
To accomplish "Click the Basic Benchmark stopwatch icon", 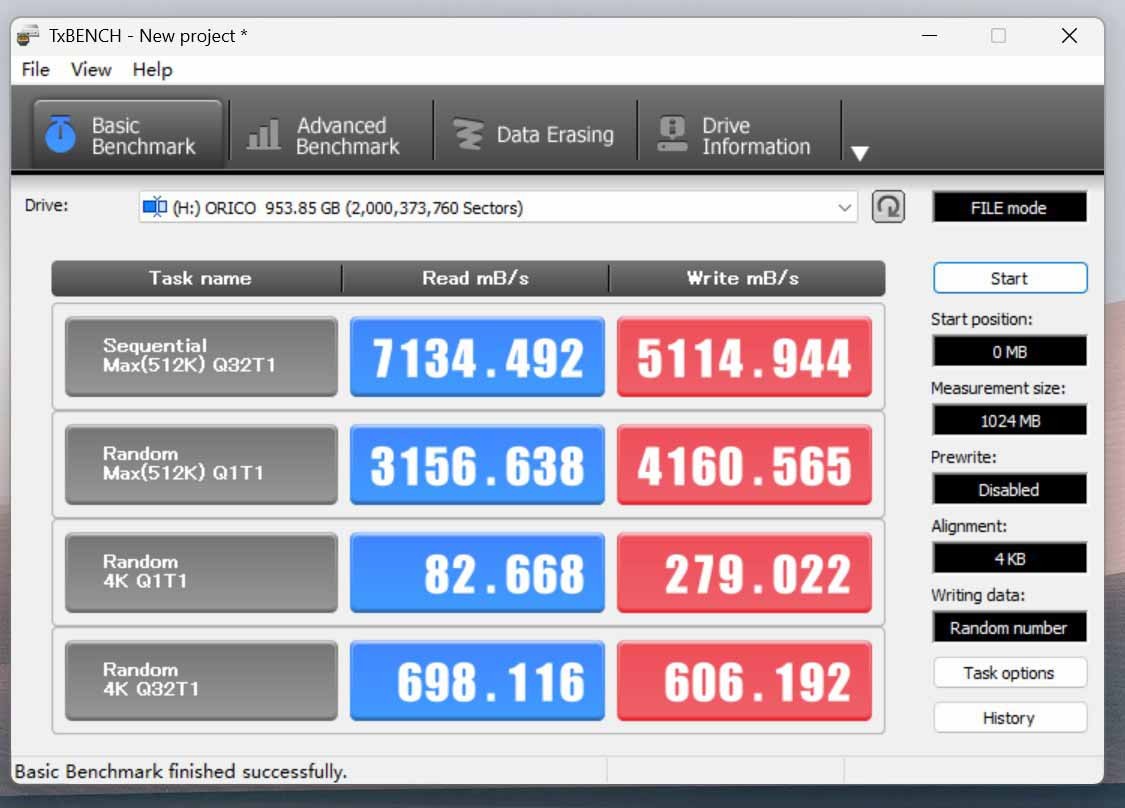I will [x=61, y=134].
